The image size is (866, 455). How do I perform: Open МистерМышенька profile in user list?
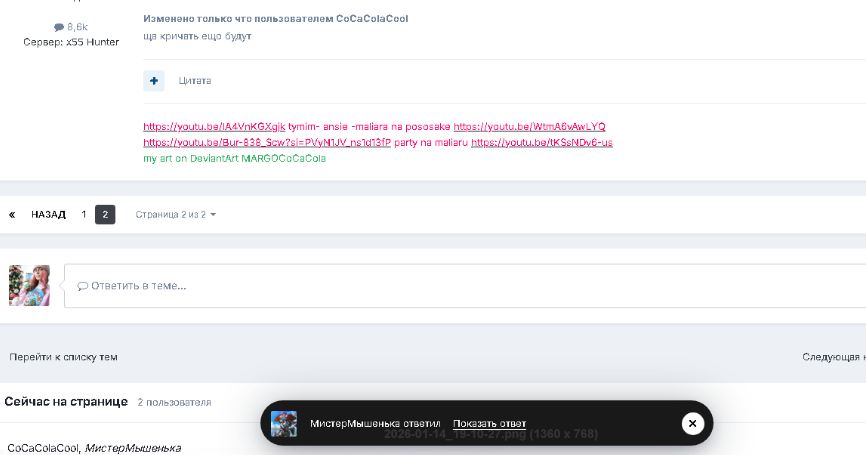coord(133,448)
